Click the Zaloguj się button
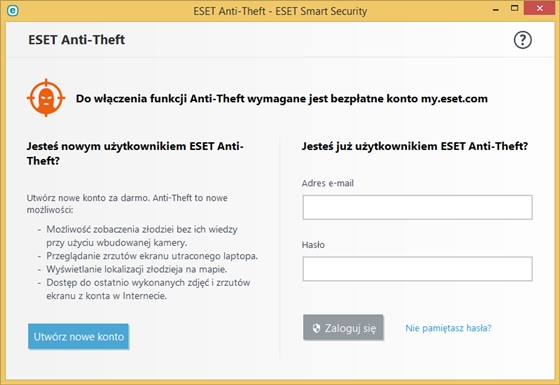560x385 pixels. tap(343, 328)
